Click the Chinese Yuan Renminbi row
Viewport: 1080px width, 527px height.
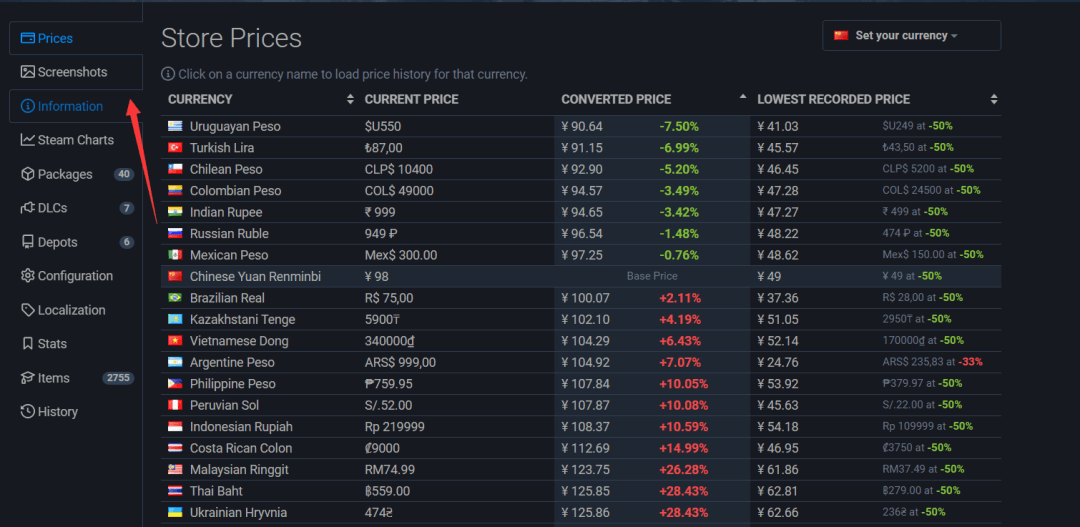[255, 276]
